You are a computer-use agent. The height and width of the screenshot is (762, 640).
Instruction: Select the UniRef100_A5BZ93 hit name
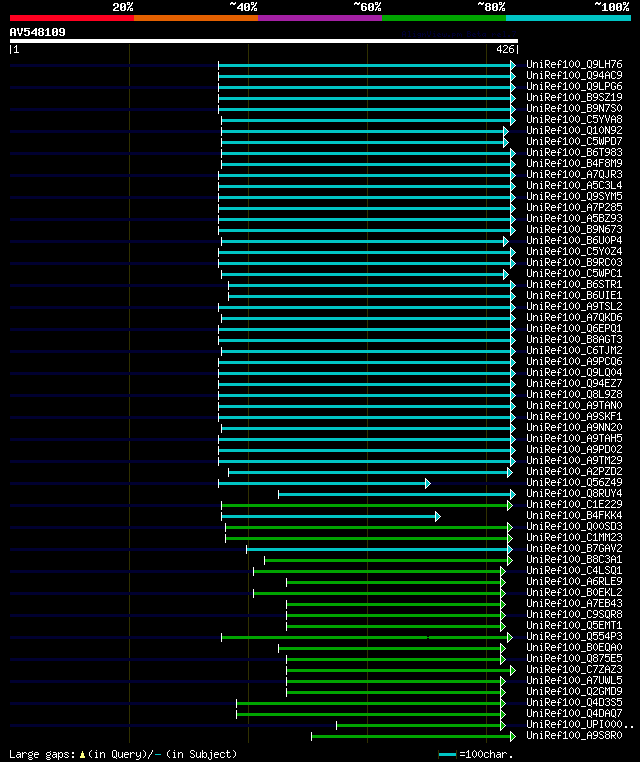(574, 218)
